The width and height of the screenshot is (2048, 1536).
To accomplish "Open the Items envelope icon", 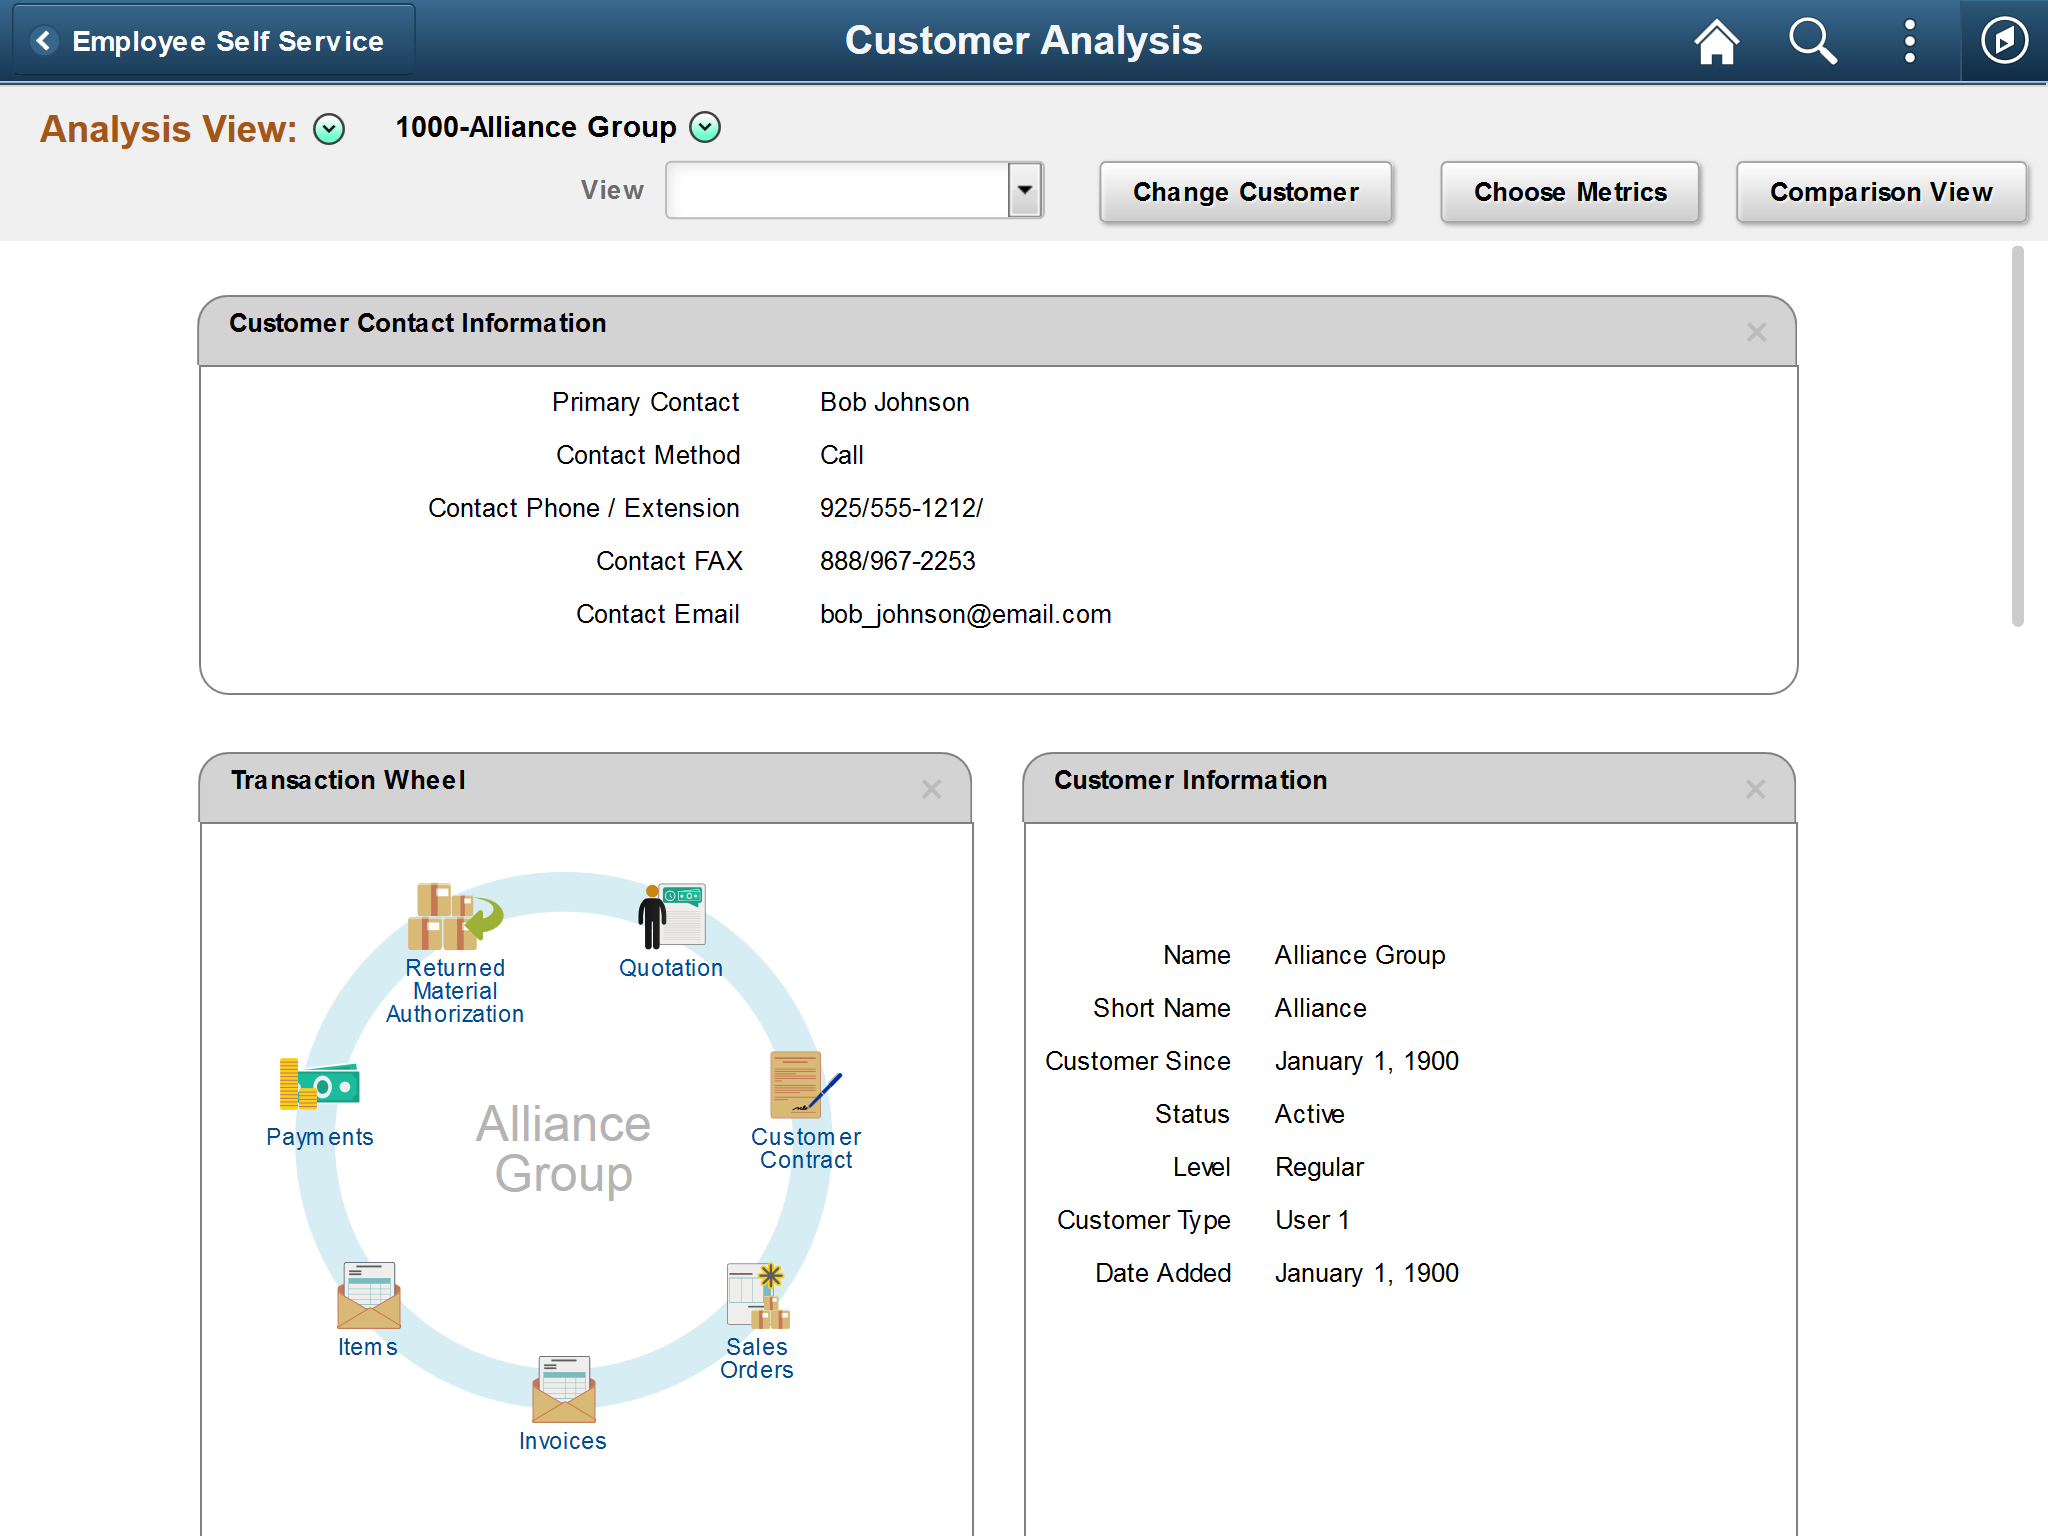I will 368,1296.
